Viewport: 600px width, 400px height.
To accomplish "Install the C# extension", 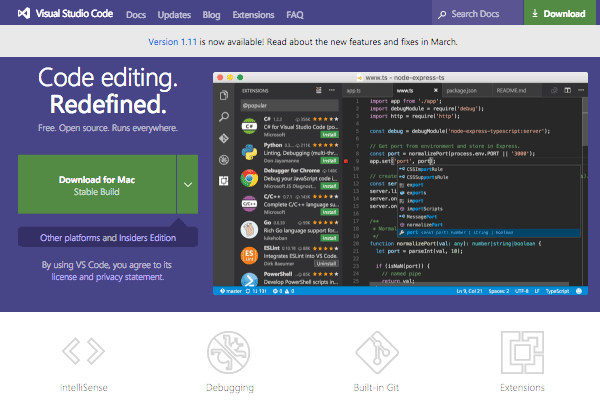I will coord(329,135).
